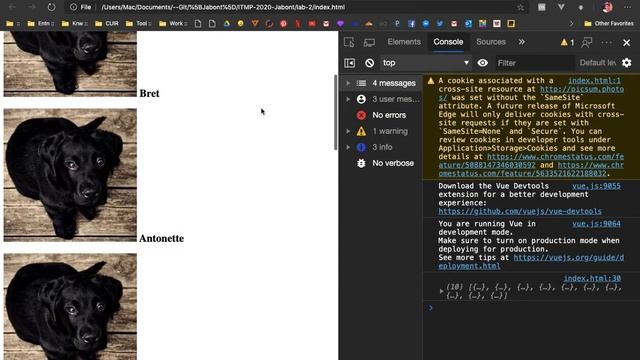Toggle the console sidebar
This screenshot has height=360, width=640.
[x=350, y=63]
